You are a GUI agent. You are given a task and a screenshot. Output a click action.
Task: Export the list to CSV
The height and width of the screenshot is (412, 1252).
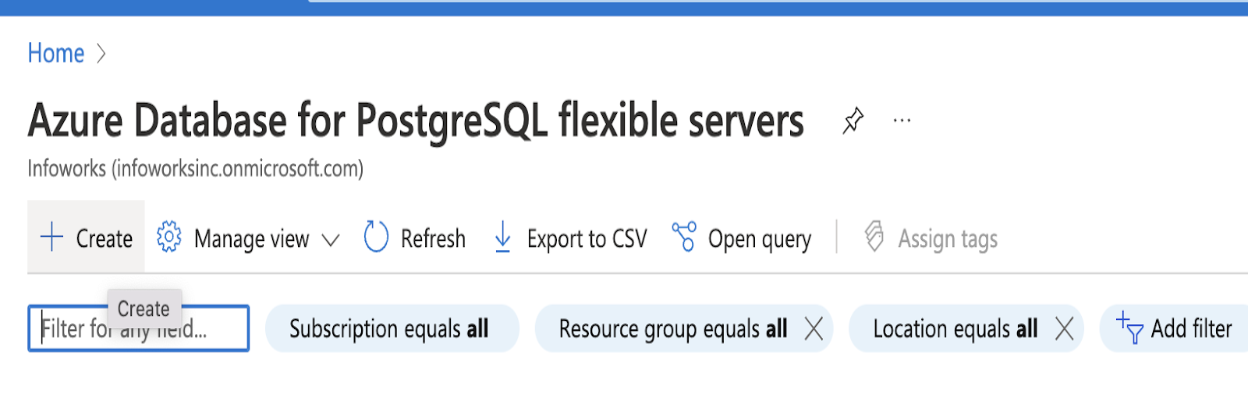571,239
